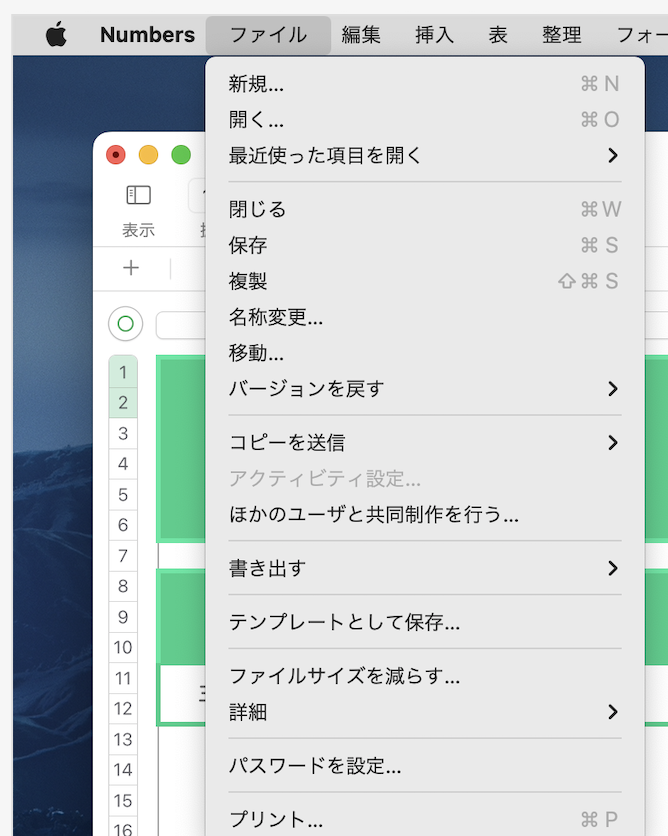Choose プリント... entry

pos(425,819)
